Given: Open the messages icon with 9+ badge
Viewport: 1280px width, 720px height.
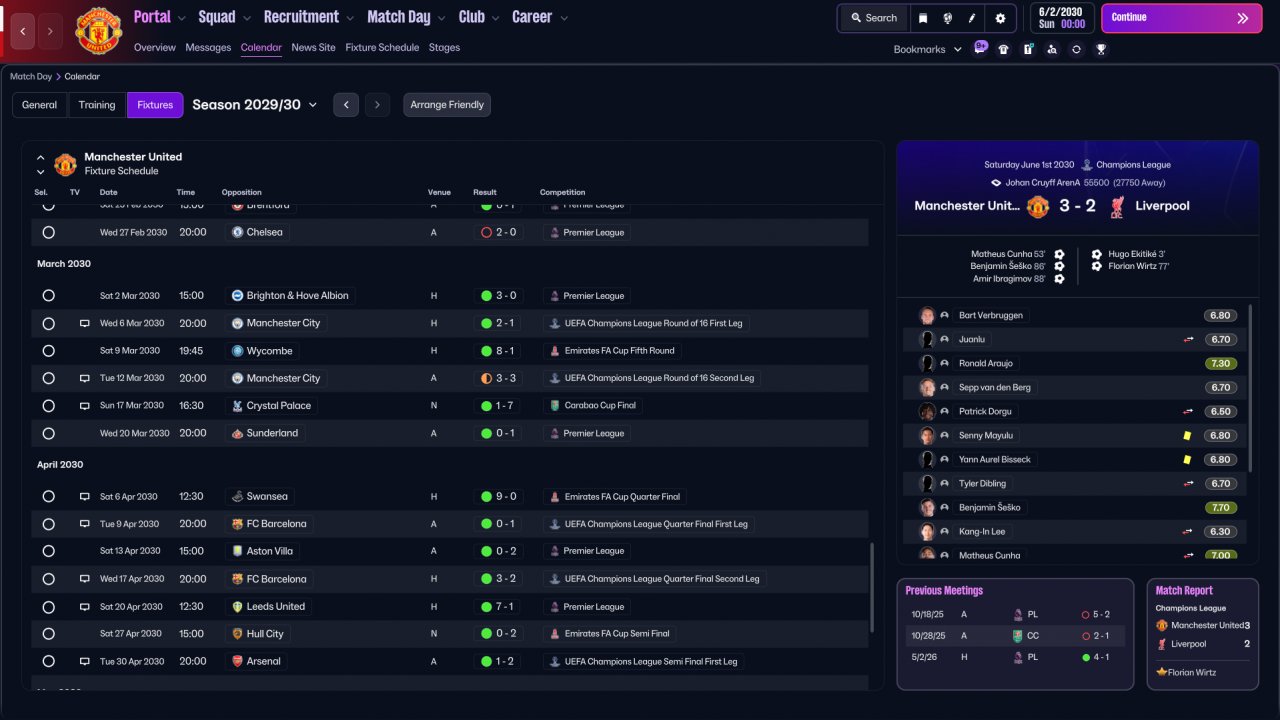Looking at the screenshot, I should pyautogui.click(x=980, y=48).
